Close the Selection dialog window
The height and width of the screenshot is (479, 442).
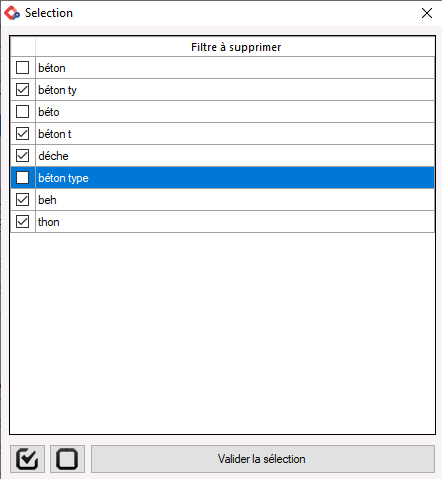(427, 13)
